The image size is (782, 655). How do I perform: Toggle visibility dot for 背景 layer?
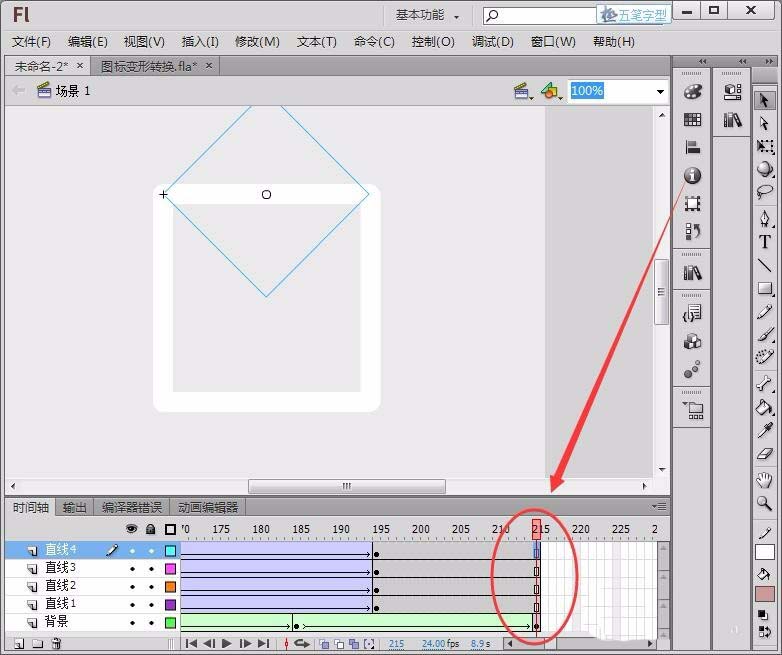[x=132, y=623]
